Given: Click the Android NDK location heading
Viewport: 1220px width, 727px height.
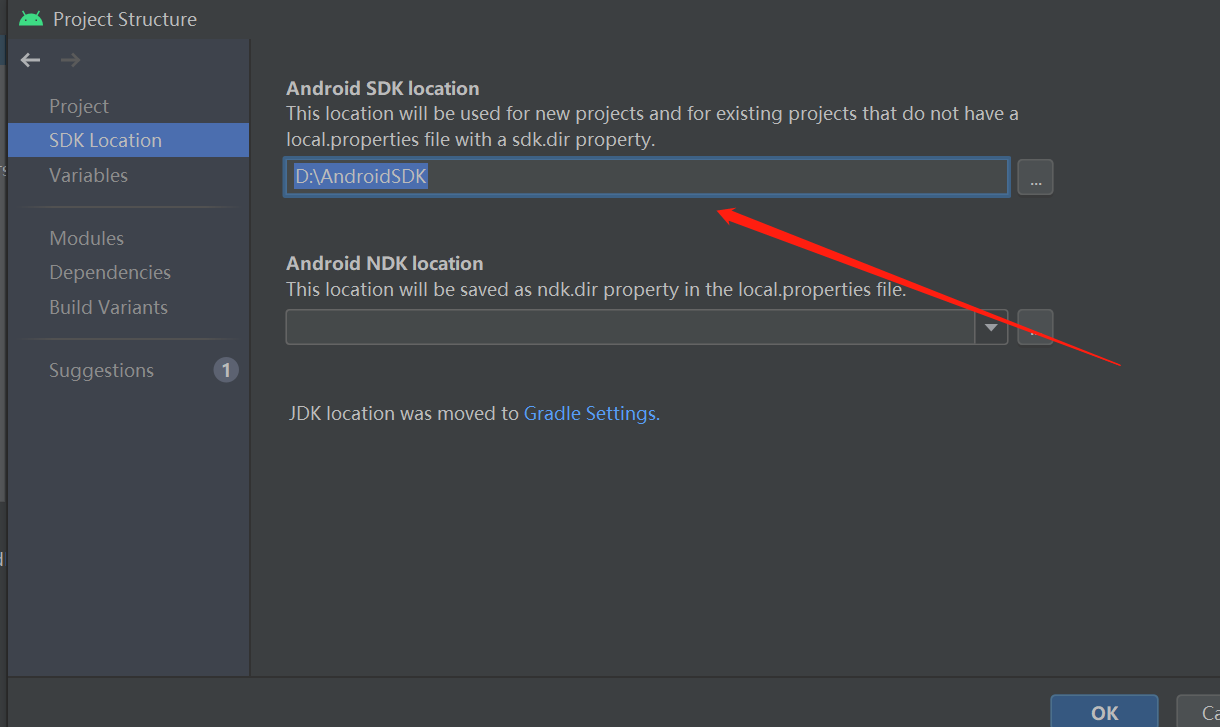Looking at the screenshot, I should [x=385, y=263].
